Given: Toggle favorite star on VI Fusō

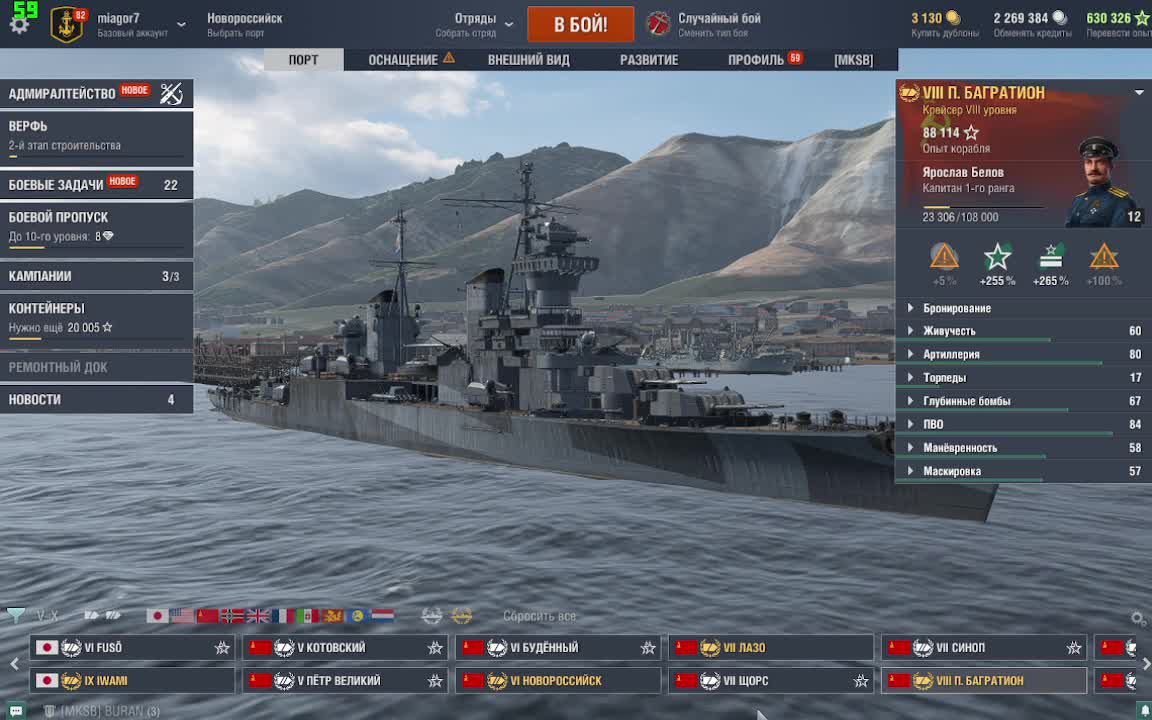Looking at the screenshot, I should tap(222, 648).
